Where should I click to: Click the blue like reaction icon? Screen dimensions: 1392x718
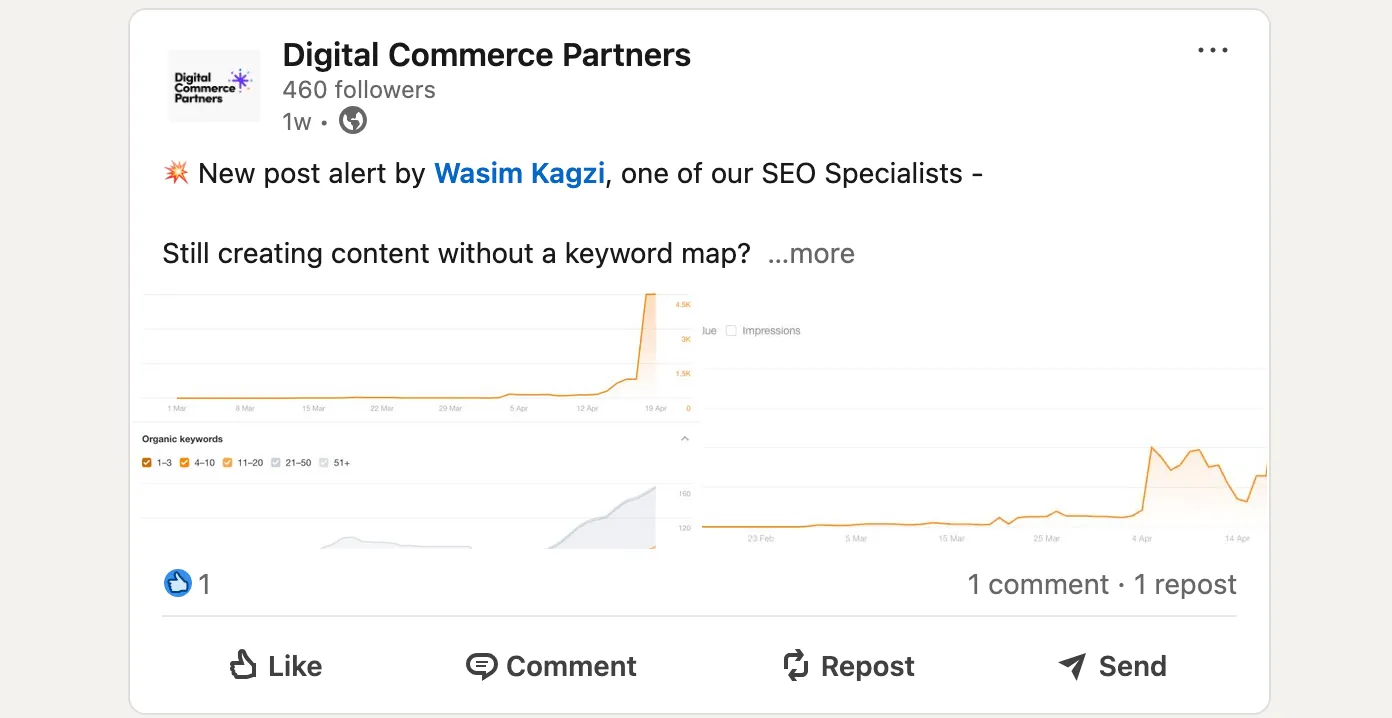pyautogui.click(x=177, y=583)
